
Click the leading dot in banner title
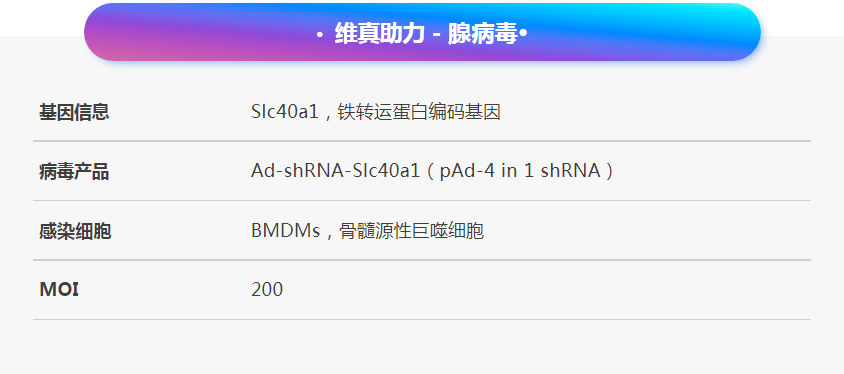pyautogui.click(x=320, y=36)
